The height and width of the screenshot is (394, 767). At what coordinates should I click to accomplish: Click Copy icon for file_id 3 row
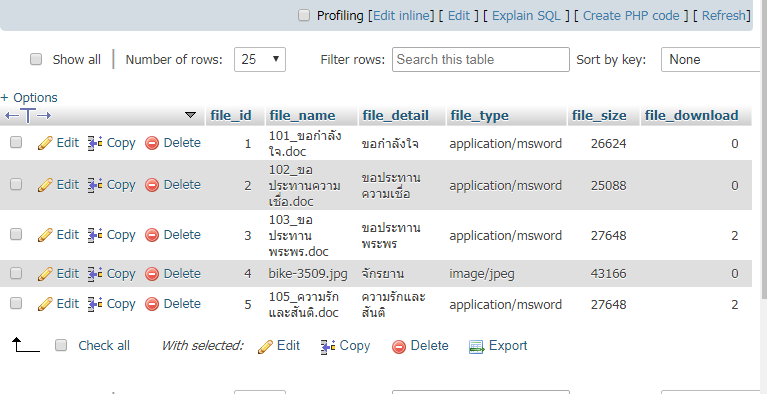[95, 235]
